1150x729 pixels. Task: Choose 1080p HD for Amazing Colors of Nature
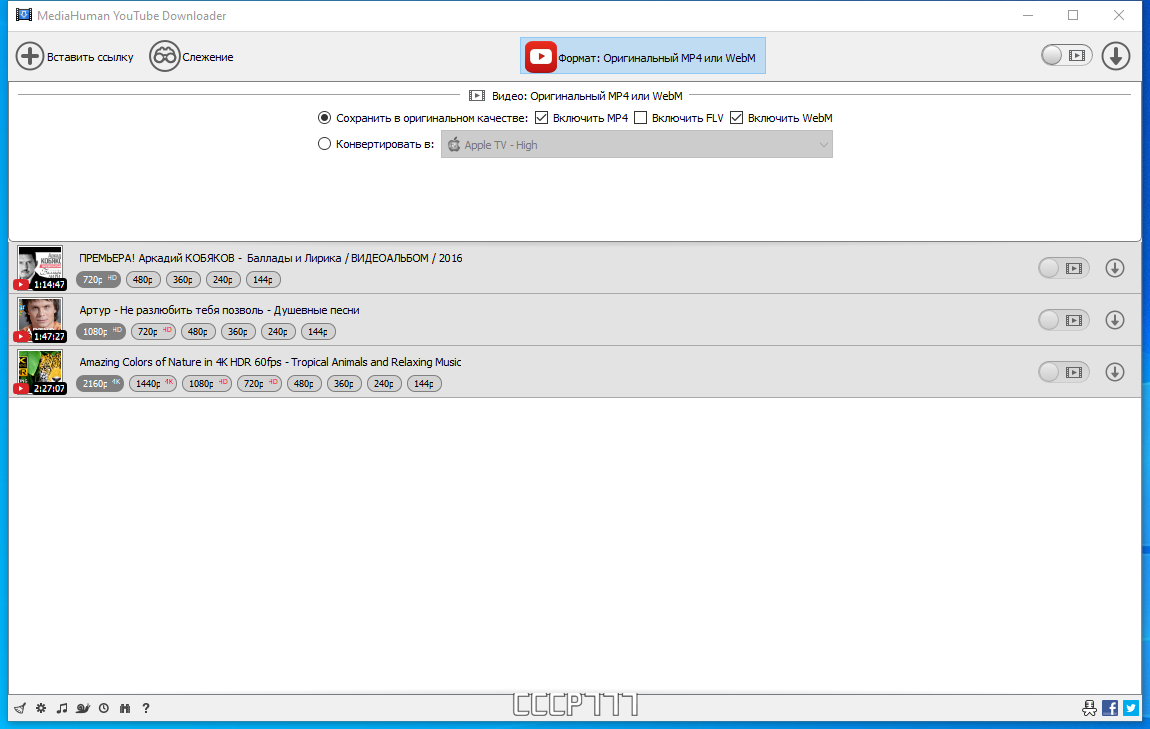[x=207, y=384]
